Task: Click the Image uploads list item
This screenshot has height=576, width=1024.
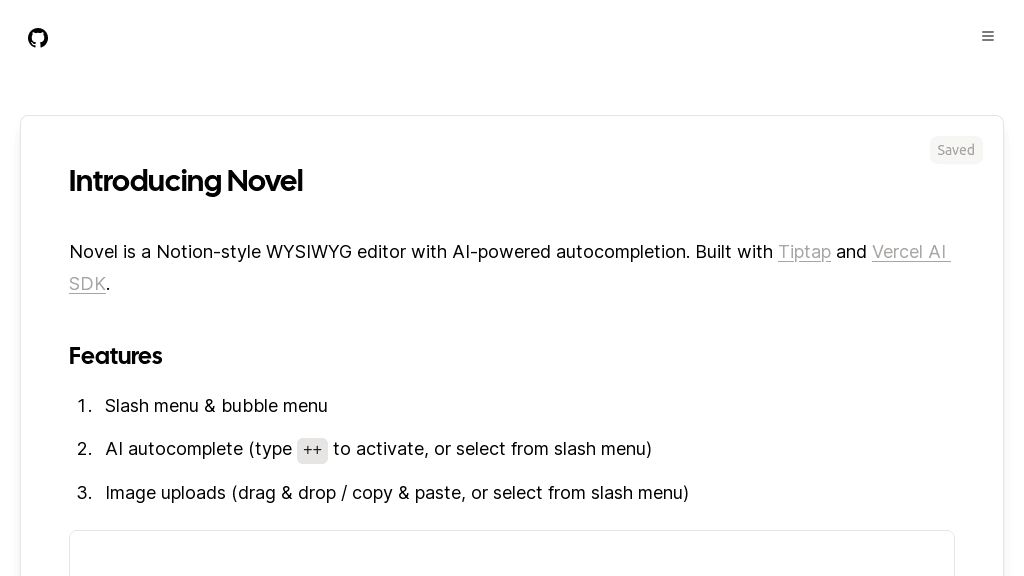Action: click(x=397, y=493)
